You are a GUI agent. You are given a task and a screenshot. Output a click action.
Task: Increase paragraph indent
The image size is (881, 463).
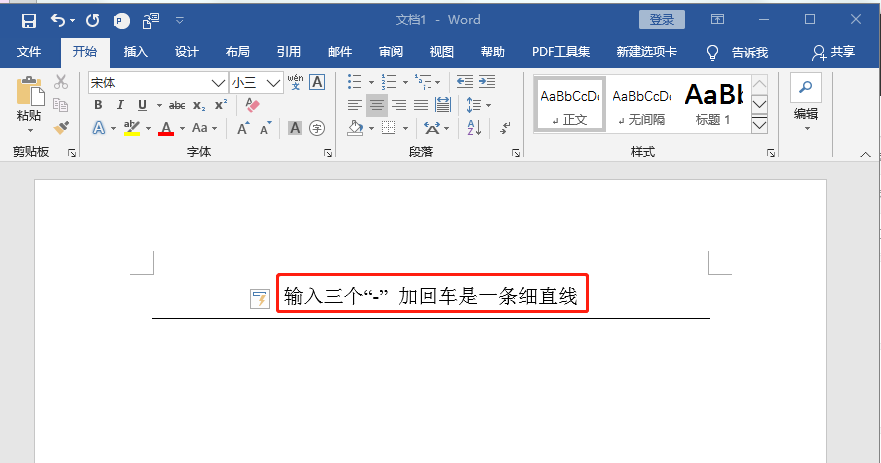[487, 82]
